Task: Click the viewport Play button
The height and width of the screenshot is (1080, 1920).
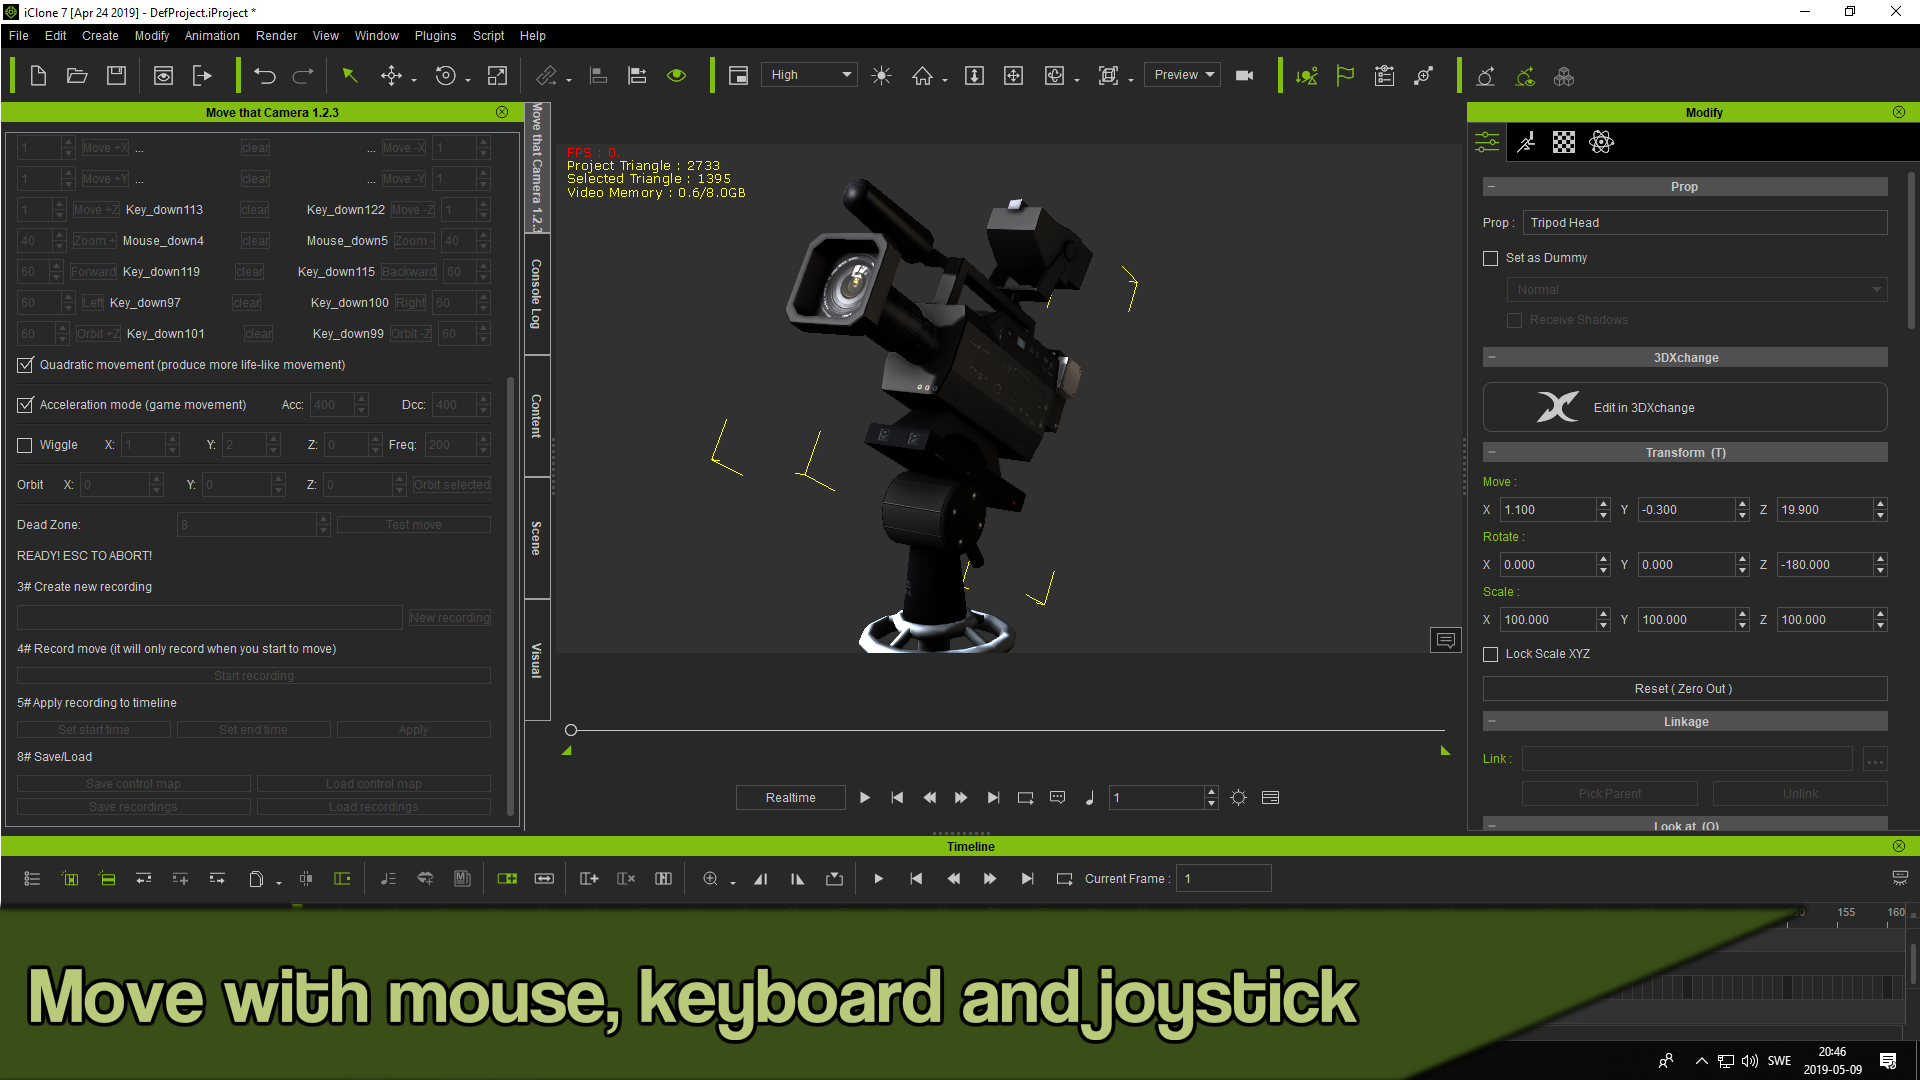Action: [865, 798]
